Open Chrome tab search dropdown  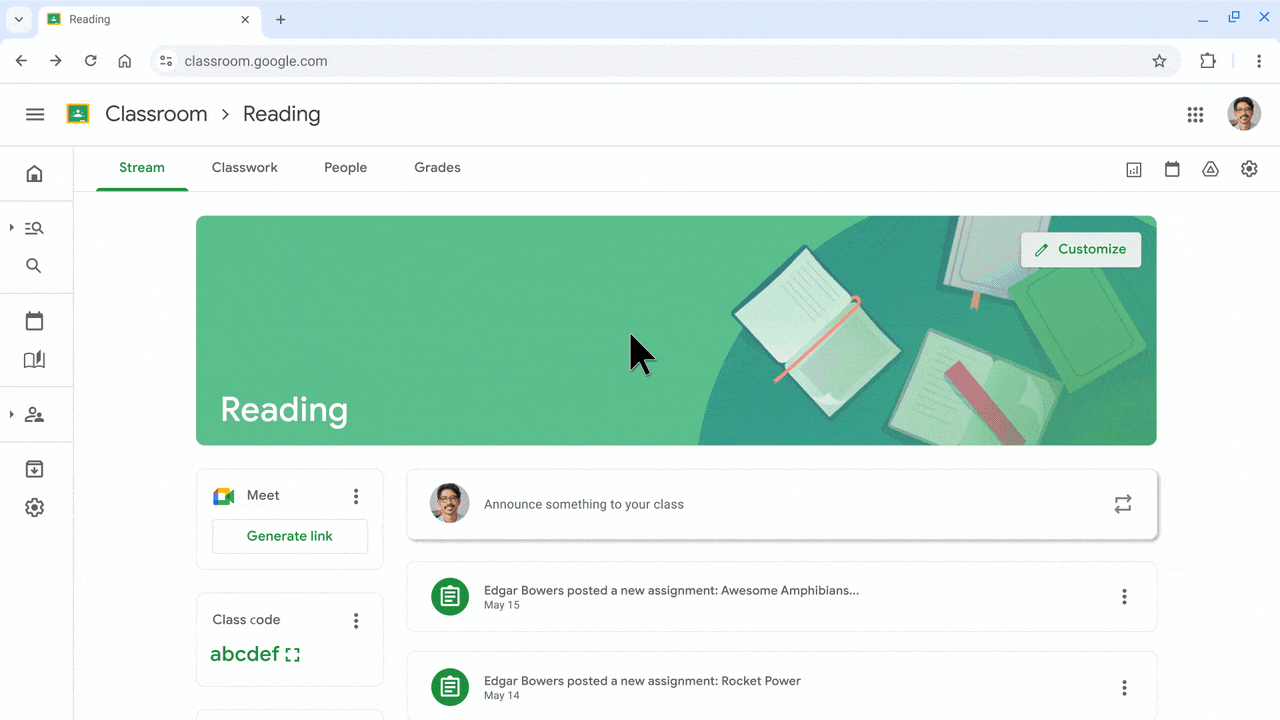(x=18, y=19)
